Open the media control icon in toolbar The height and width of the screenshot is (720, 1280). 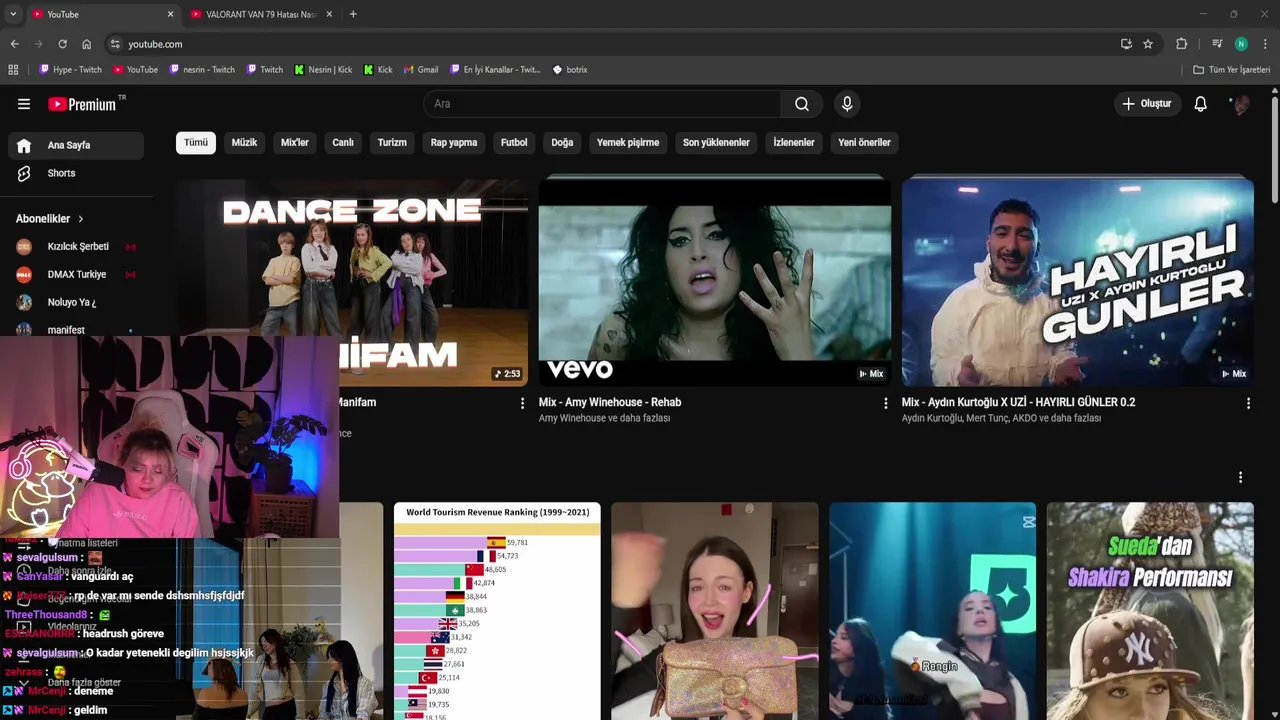pyautogui.click(x=1217, y=44)
